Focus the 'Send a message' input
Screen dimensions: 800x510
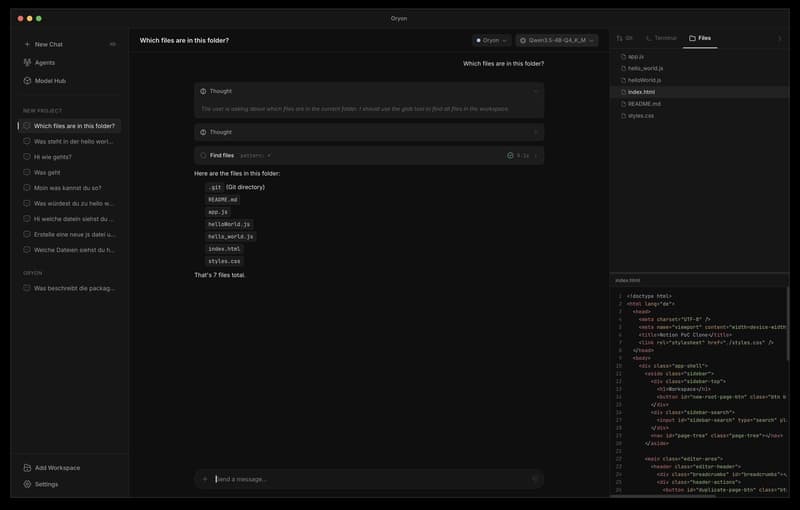pyautogui.click(x=370, y=479)
